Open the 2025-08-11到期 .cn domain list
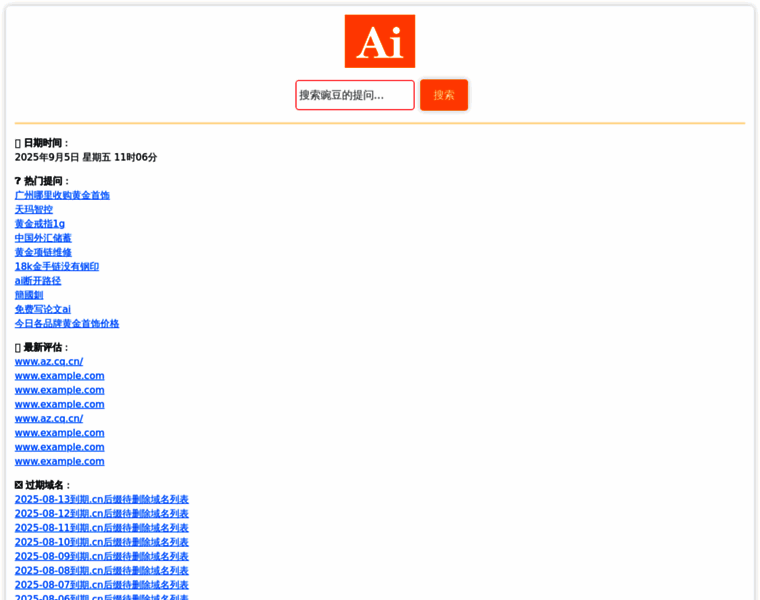This screenshot has width=760, height=600. coord(101,528)
